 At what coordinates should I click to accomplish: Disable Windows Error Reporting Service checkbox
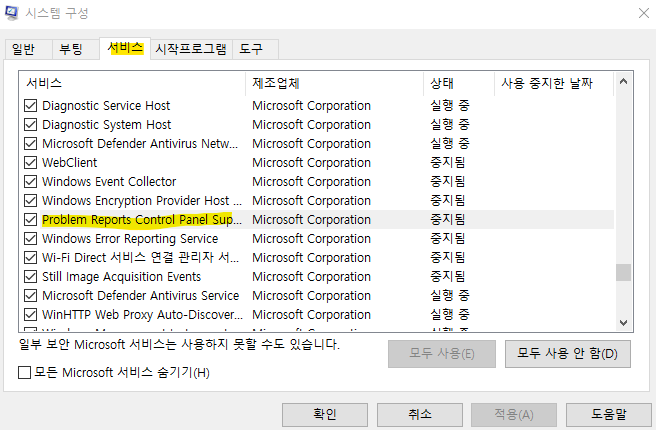pos(31,238)
